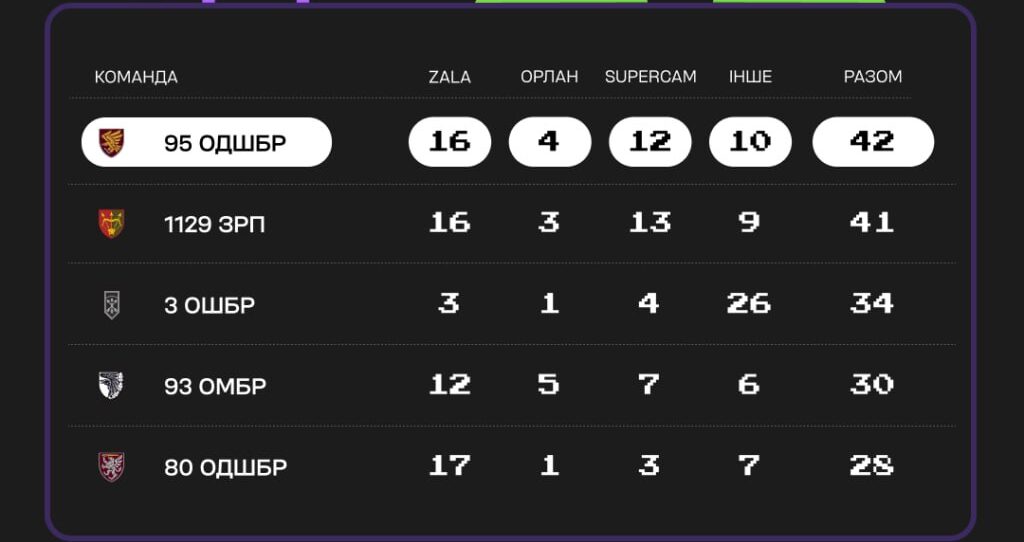Screen dimensions: 1024x542
Task: Click the РАЗОМ total column header
Action: coord(873,77)
